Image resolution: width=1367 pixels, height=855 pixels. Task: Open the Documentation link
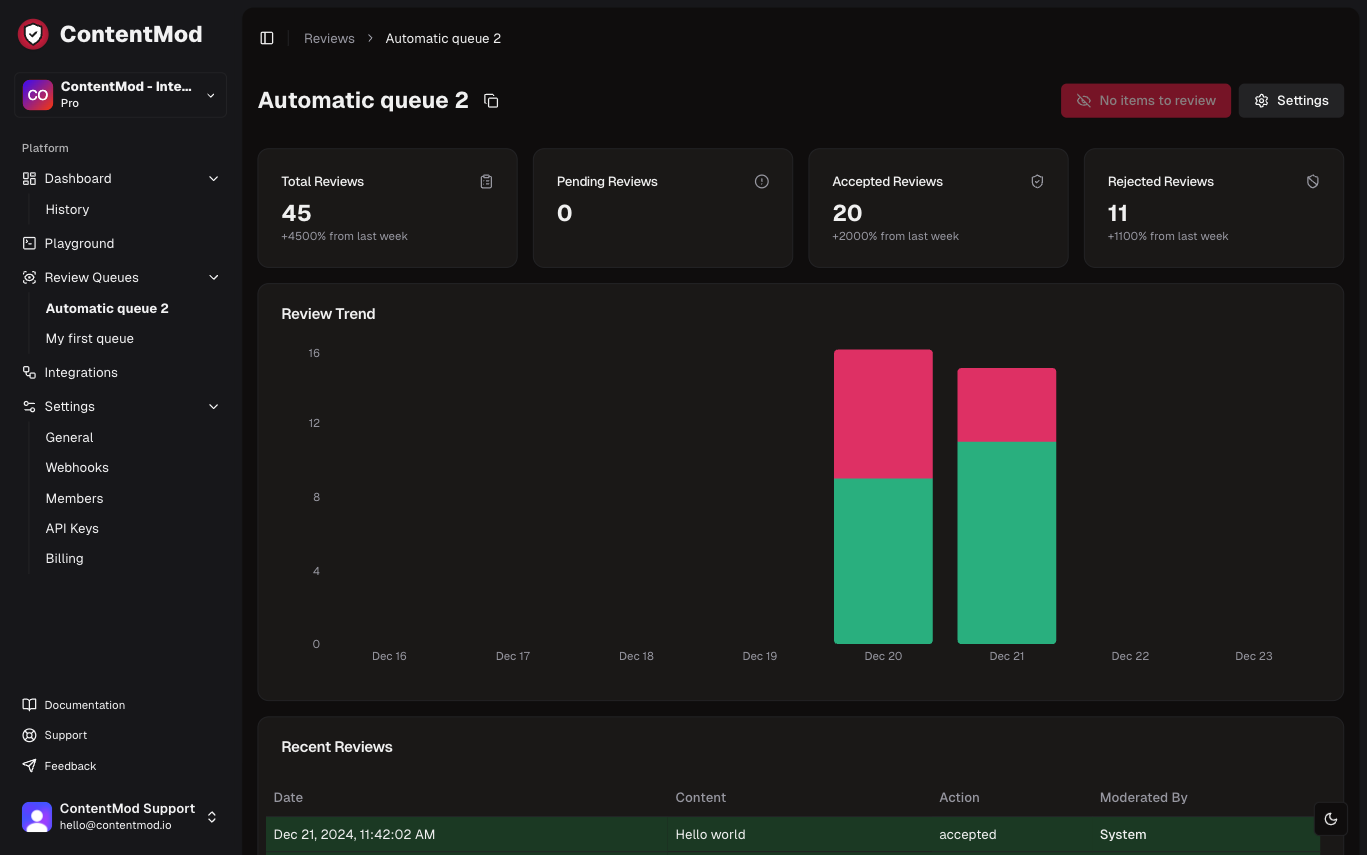85,705
